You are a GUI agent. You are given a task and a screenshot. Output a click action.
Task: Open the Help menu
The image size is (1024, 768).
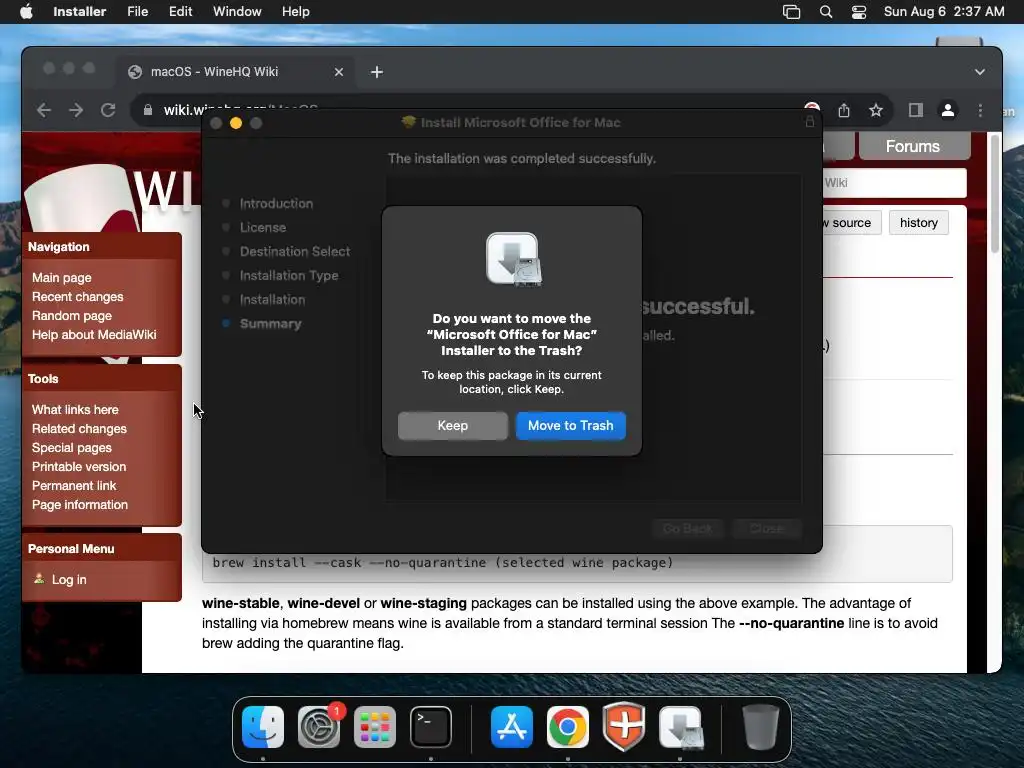click(x=295, y=12)
